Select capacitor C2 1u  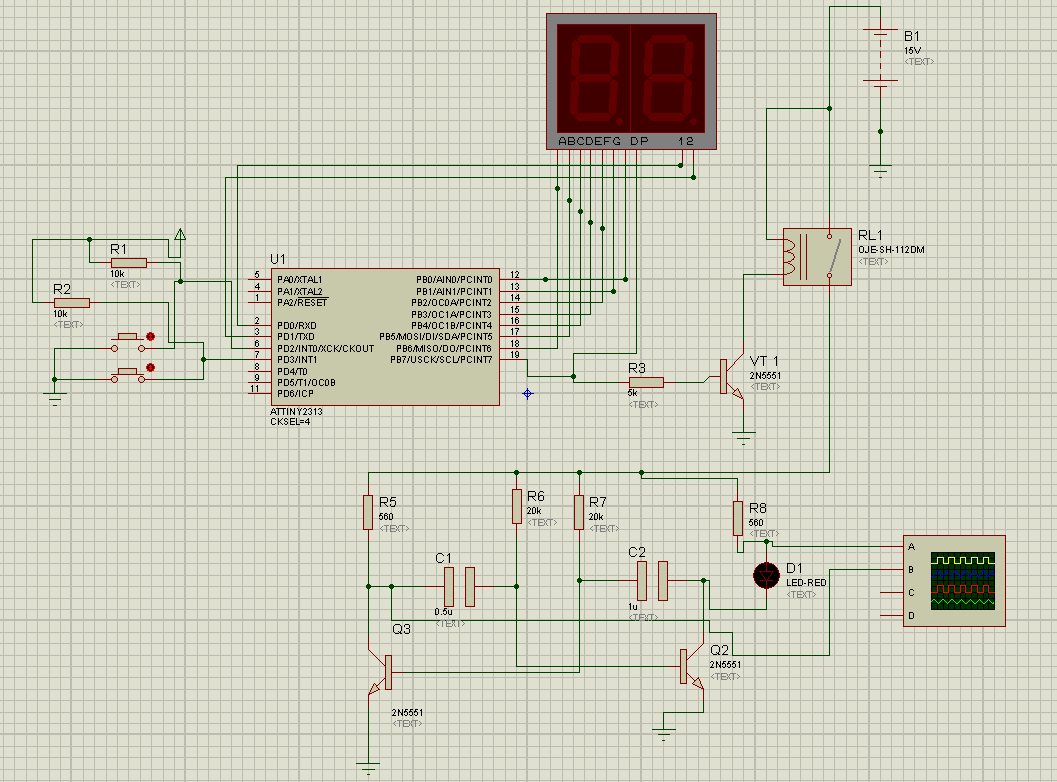coord(651,580)
